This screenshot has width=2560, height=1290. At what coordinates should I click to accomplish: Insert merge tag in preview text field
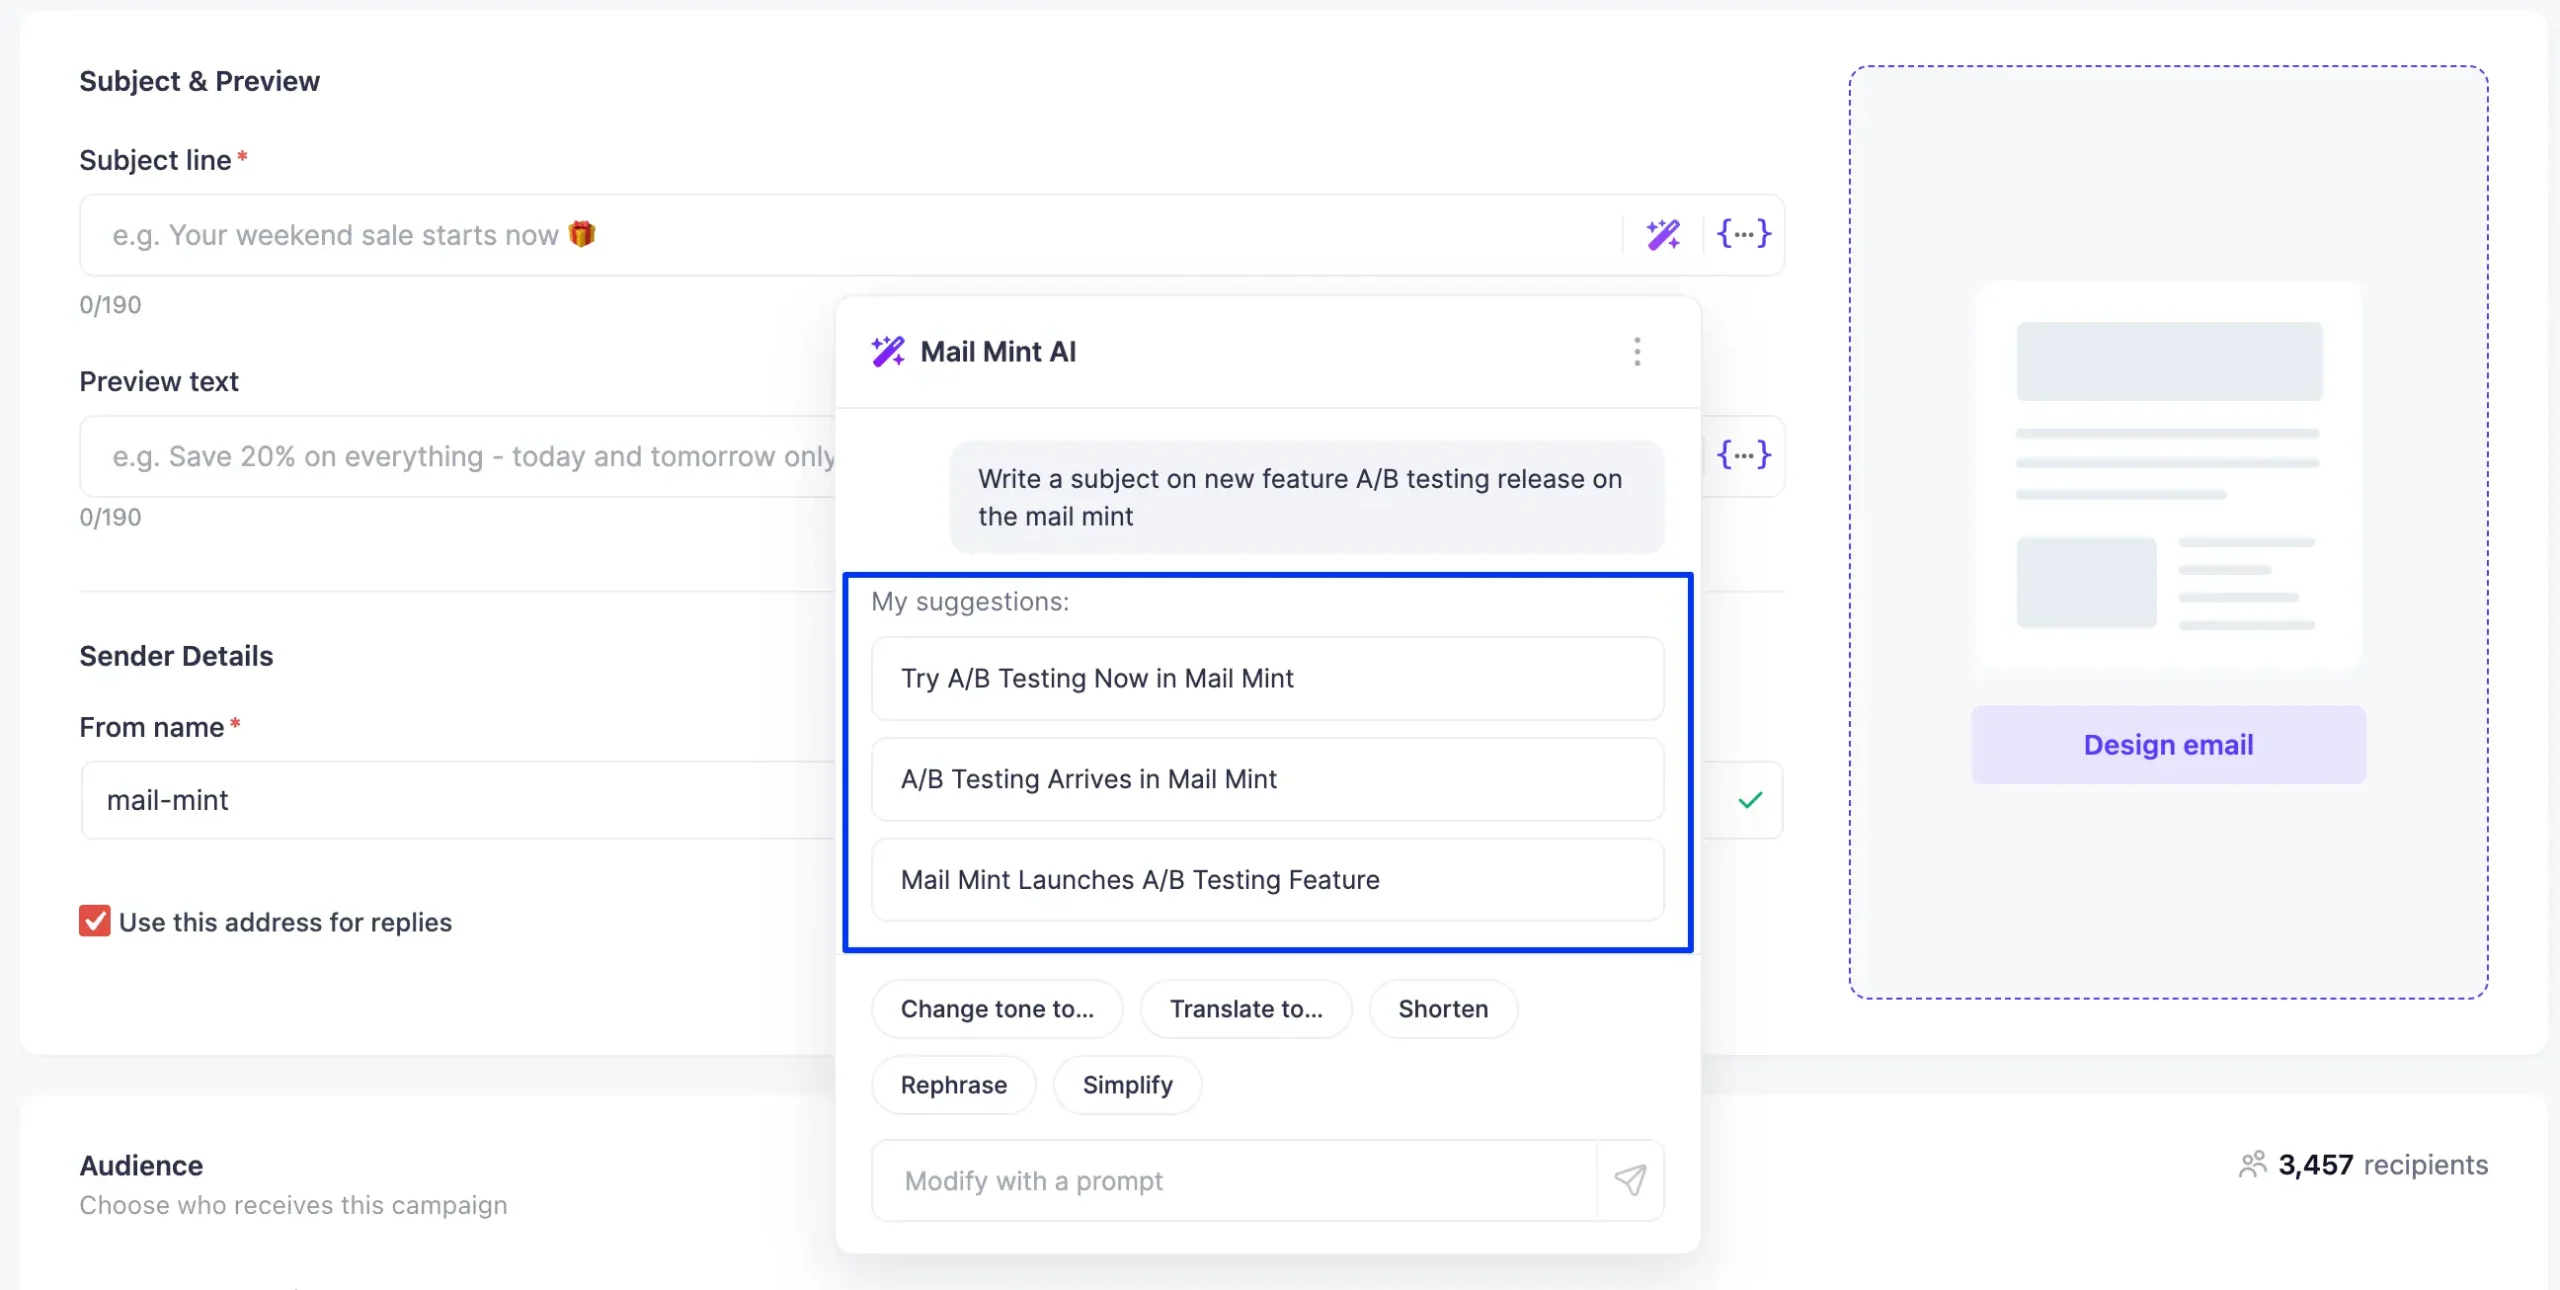point(1744,455)
